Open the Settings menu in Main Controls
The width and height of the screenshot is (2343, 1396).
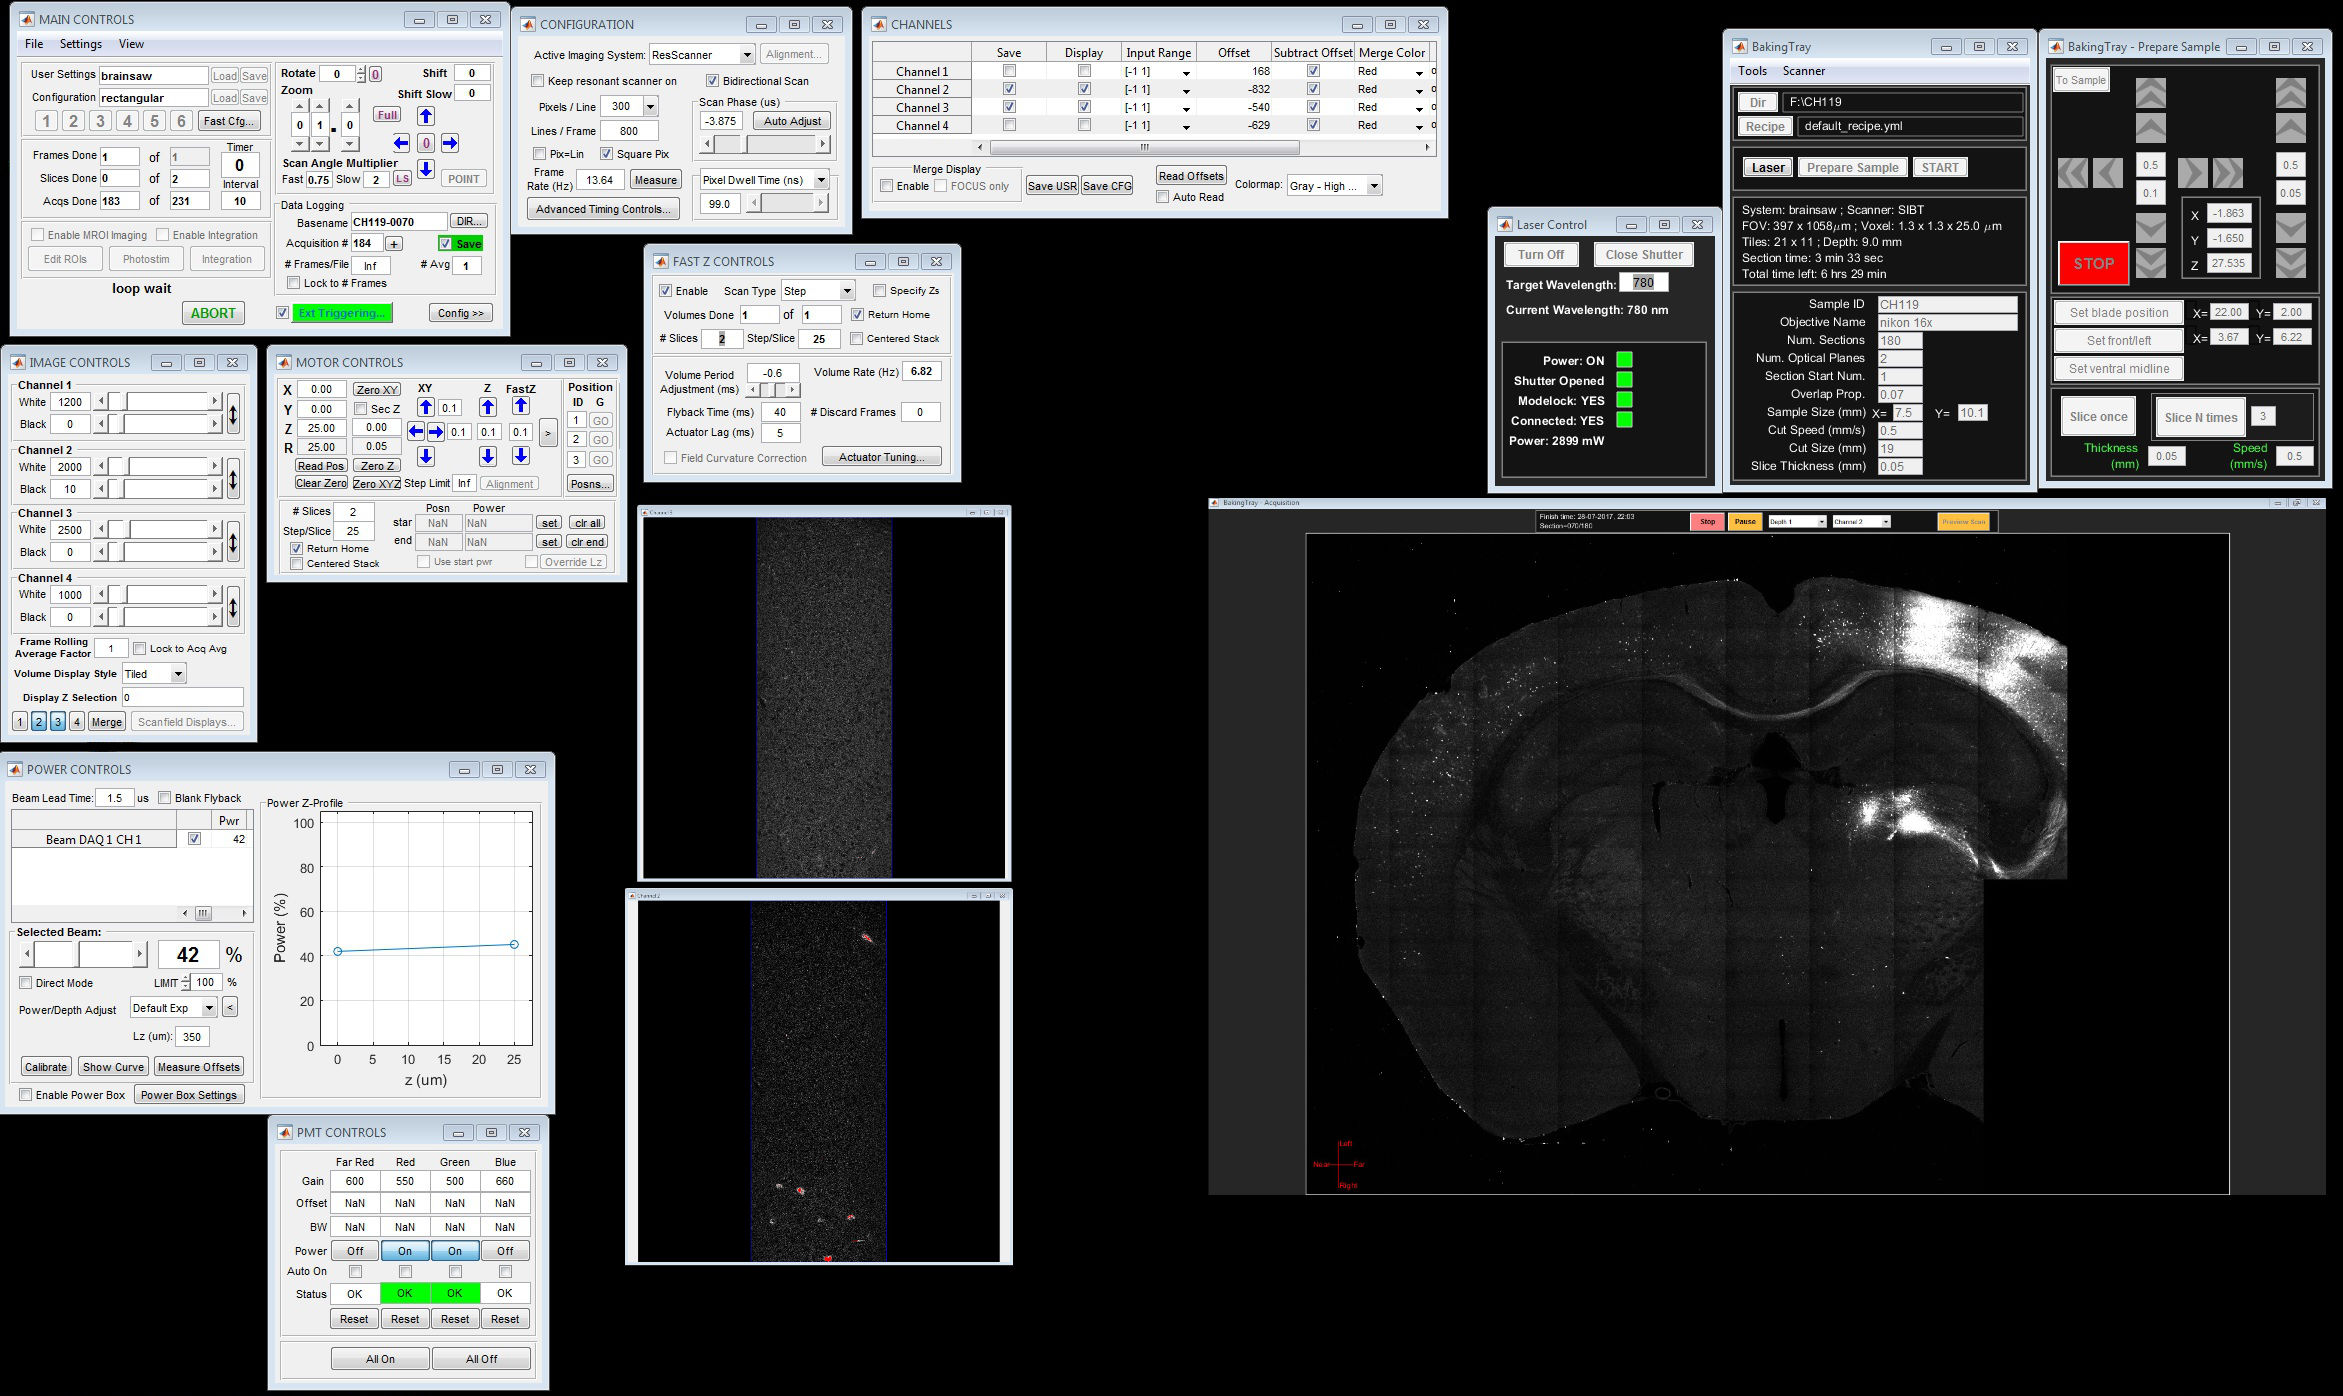click(81, 44)
